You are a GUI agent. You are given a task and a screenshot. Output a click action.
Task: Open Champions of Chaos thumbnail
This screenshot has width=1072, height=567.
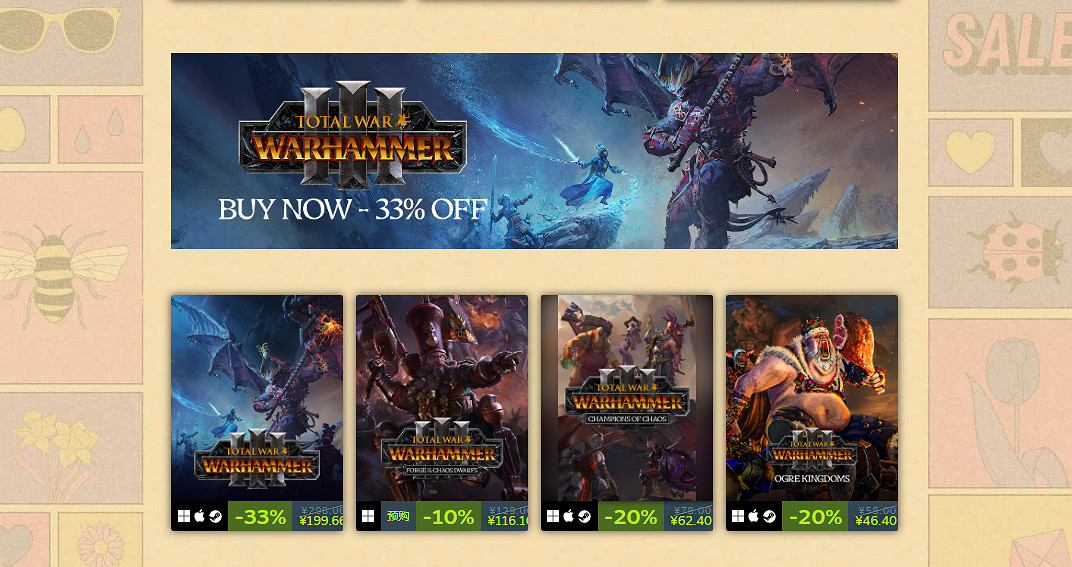[627, 398]
